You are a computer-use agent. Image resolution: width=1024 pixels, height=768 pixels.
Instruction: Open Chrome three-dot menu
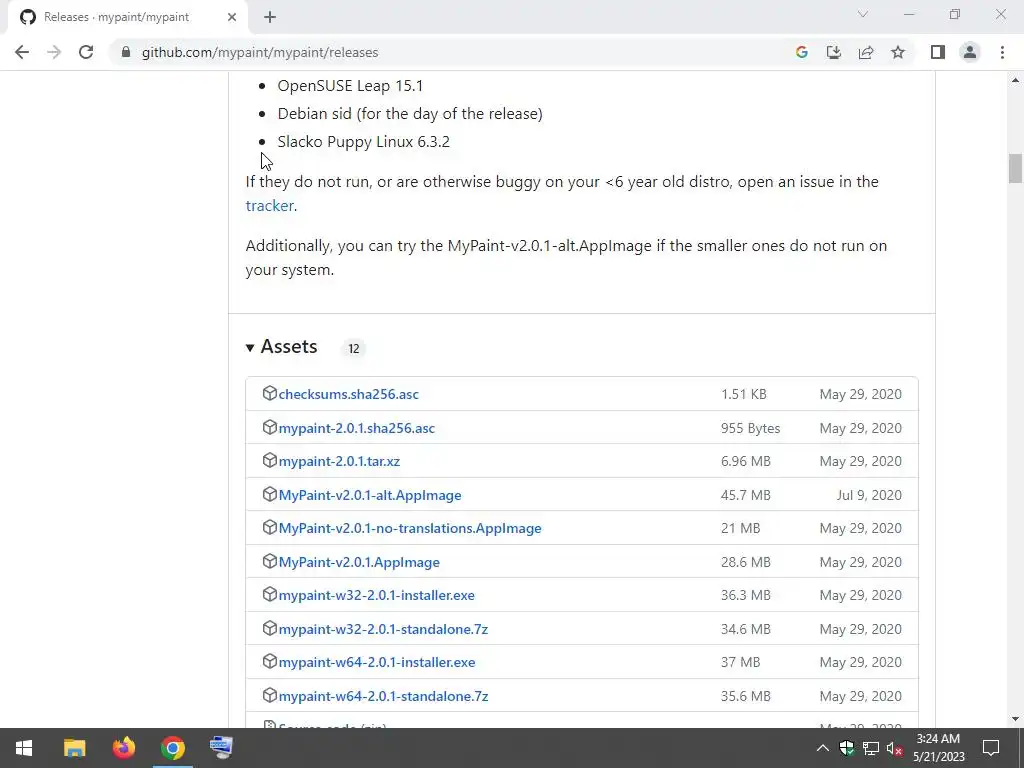[x=1002, y=52]
